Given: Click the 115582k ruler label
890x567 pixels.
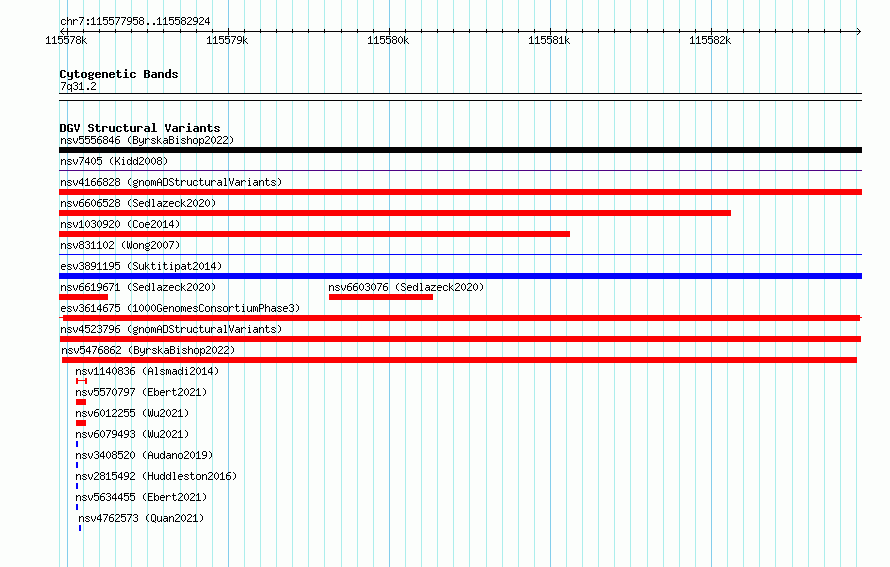Looking at the screenshot, I should coord(710,40).
